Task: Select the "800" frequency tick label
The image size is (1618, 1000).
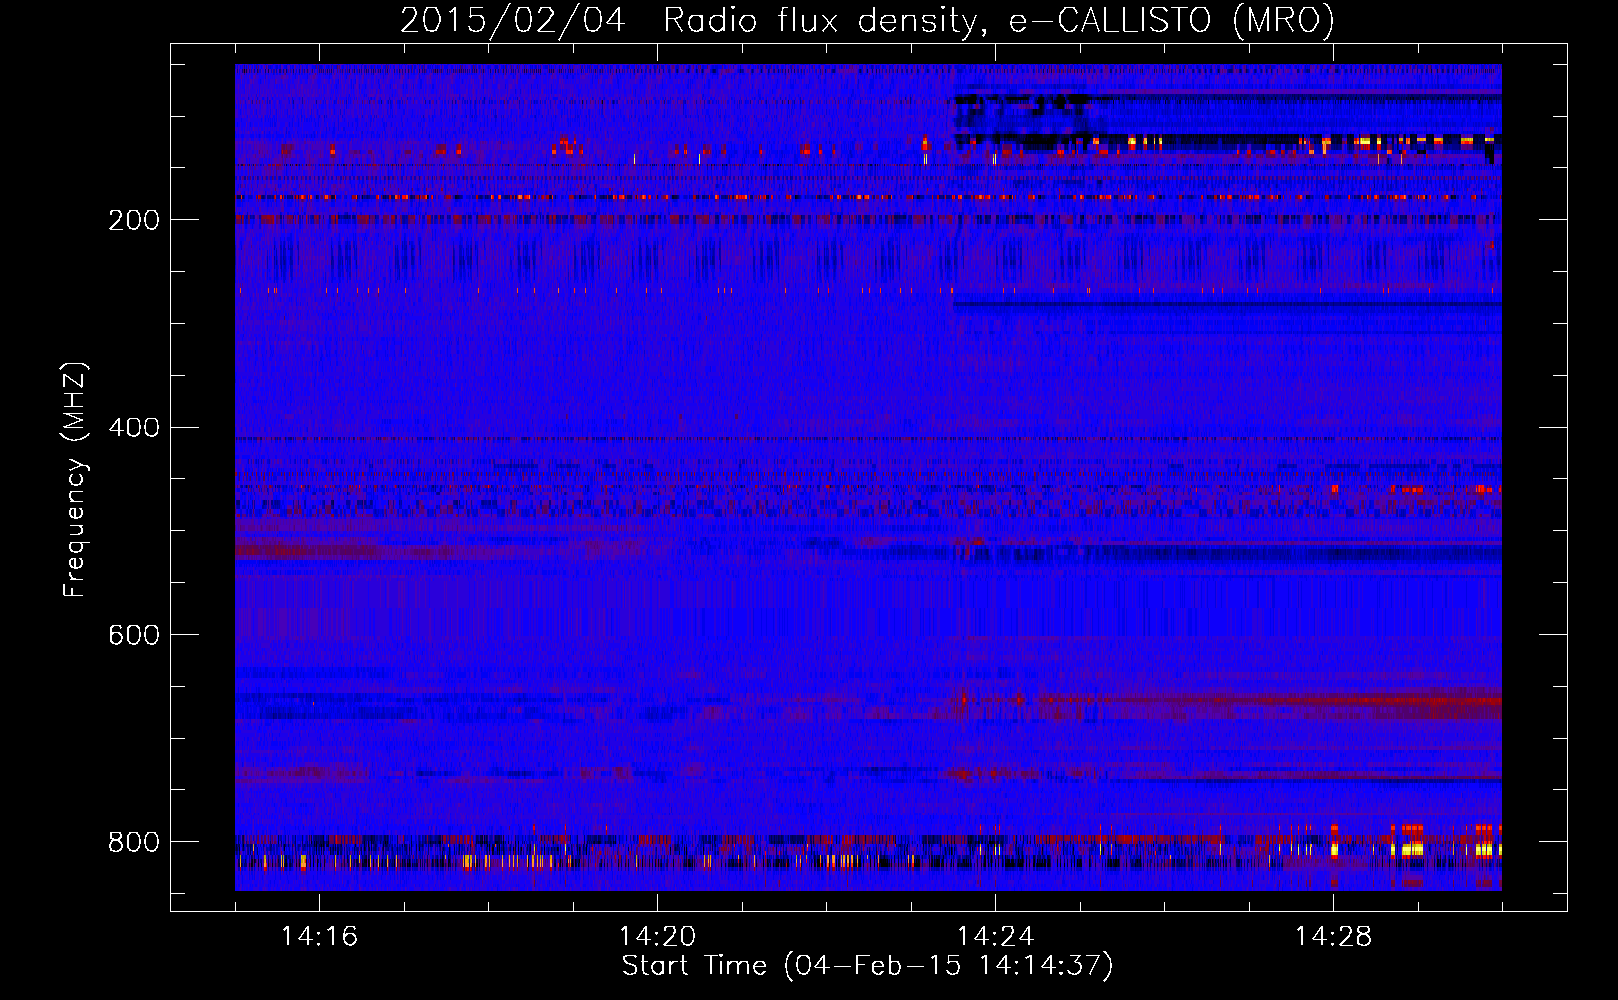Action: [x=134, y=842]
